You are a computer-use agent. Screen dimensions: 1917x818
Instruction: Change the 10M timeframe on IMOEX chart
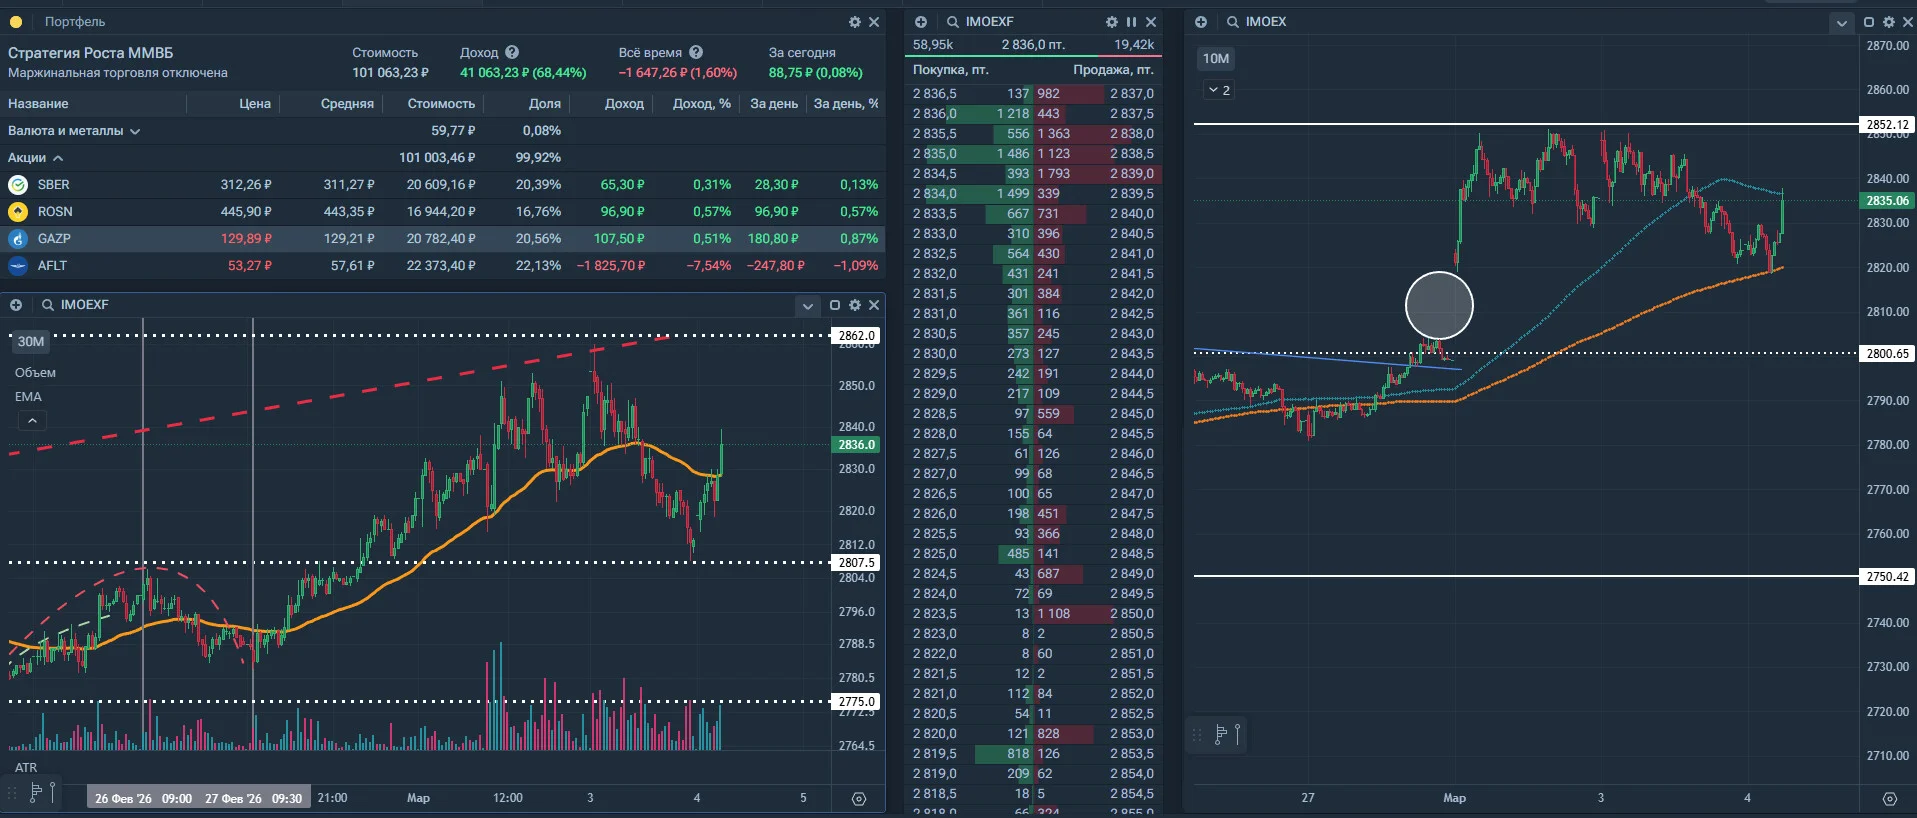(1216, 59)
